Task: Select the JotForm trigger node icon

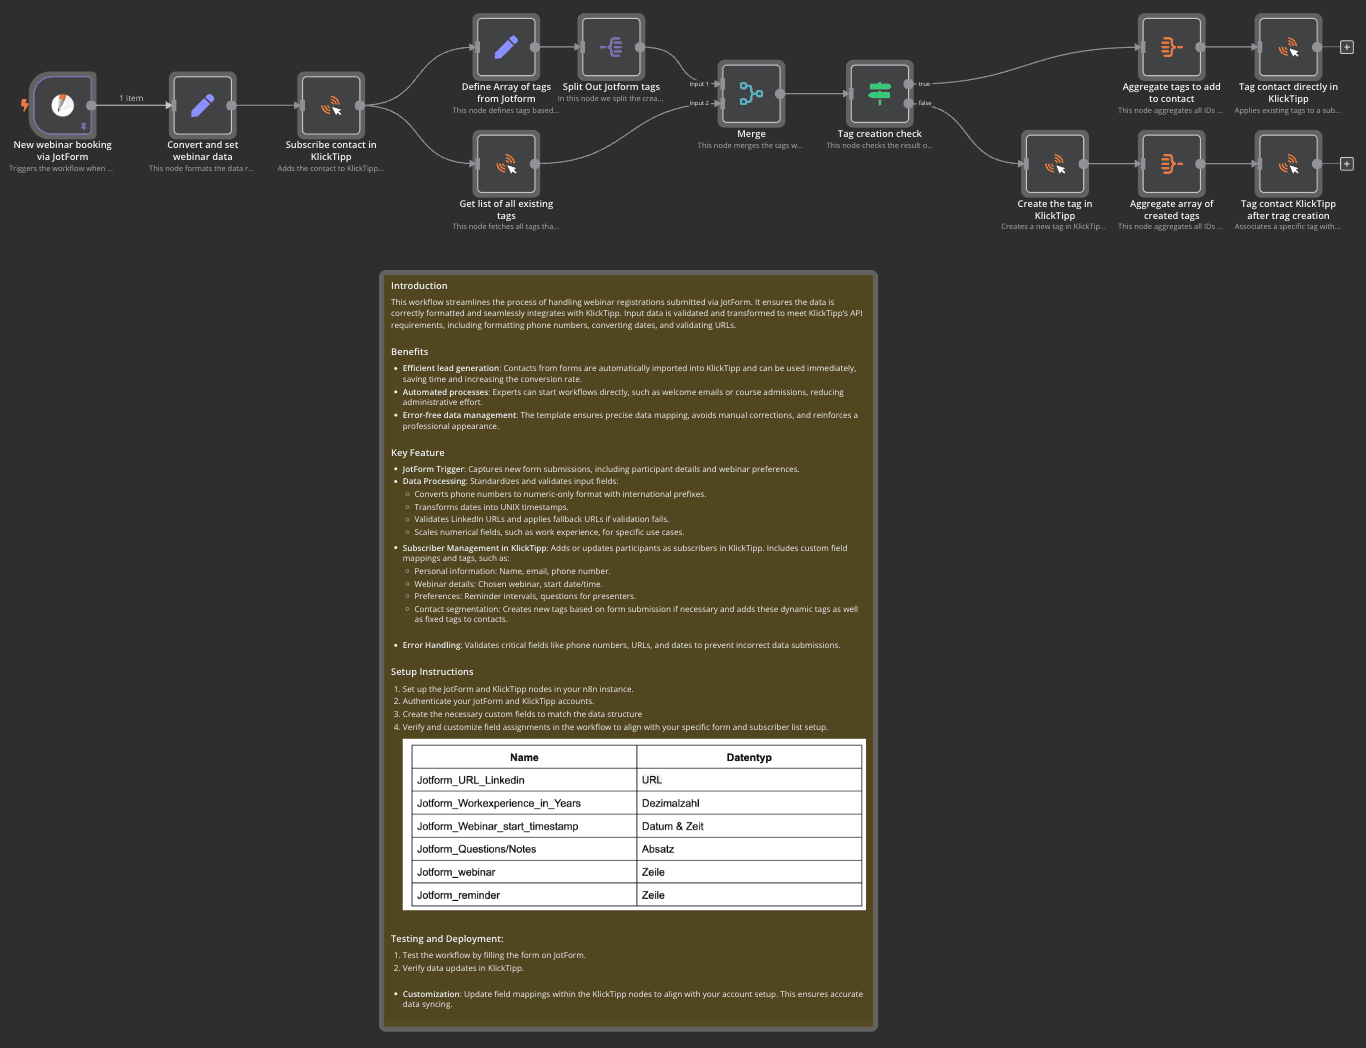Action: pos(62,105)
